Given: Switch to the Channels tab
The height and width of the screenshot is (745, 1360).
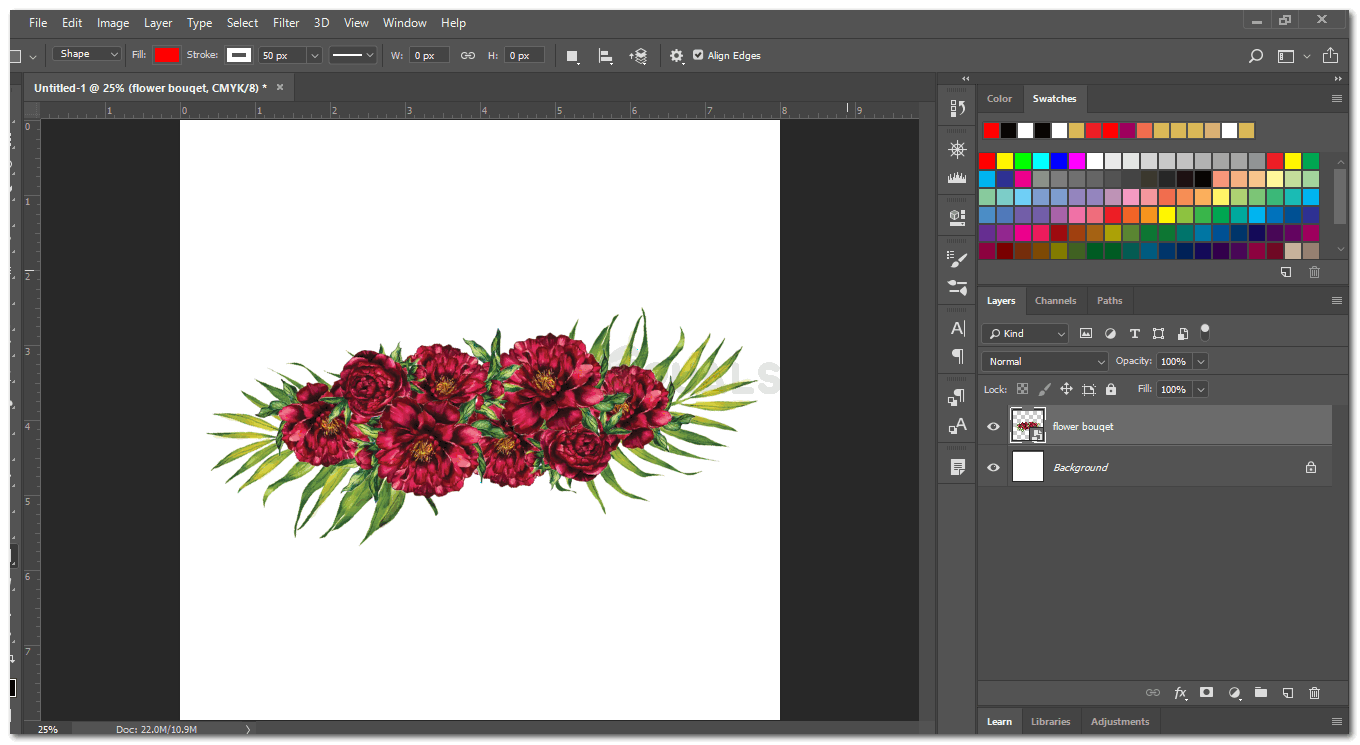Looking at the screenshot, I should 1055,300.
